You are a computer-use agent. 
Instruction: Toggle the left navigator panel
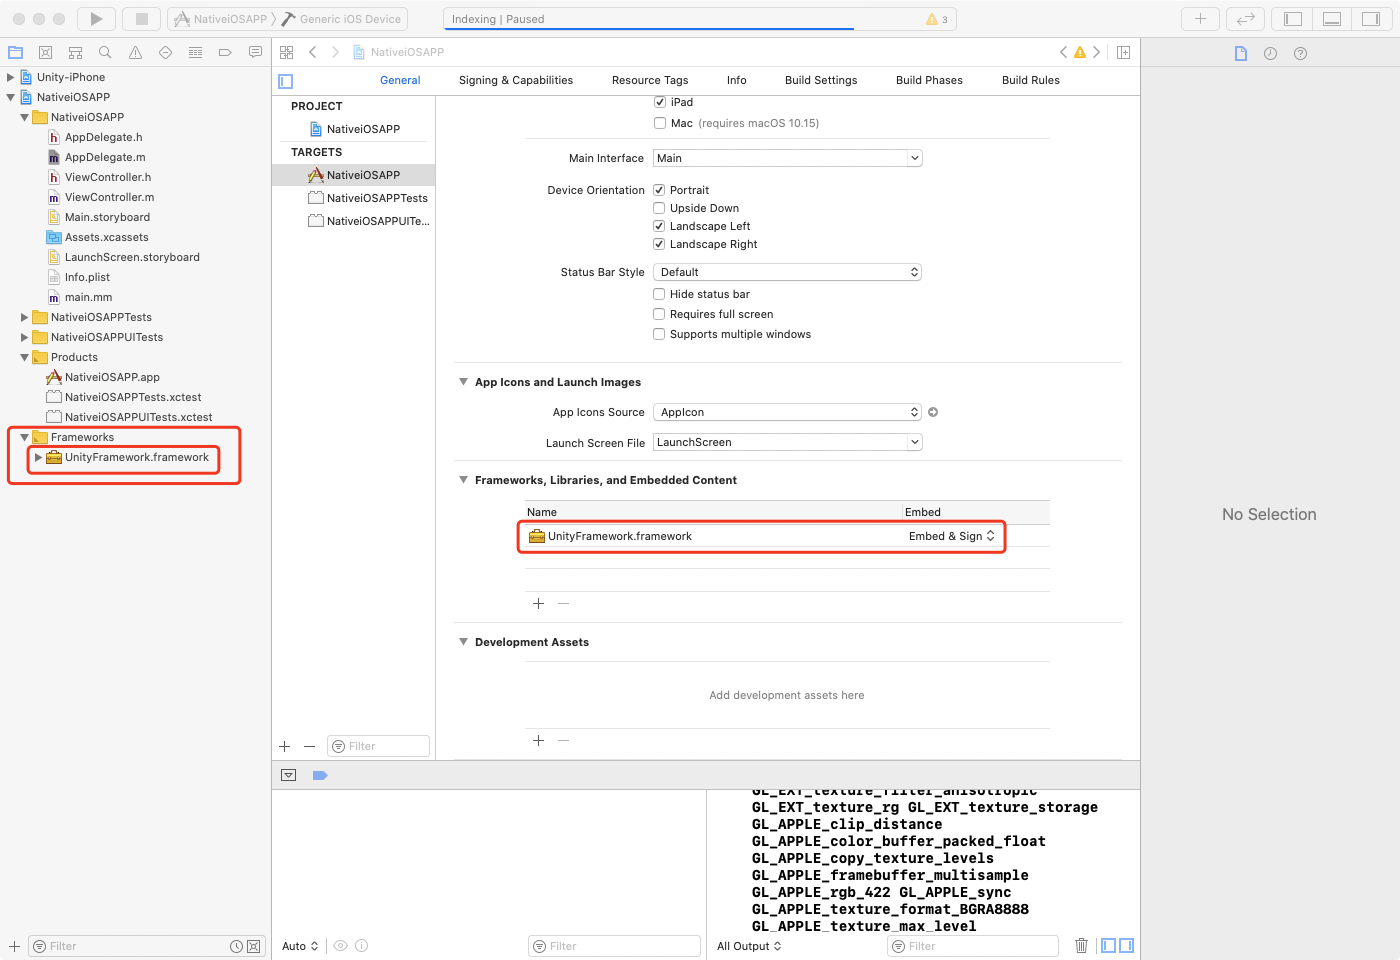(x=1293, y=19)
